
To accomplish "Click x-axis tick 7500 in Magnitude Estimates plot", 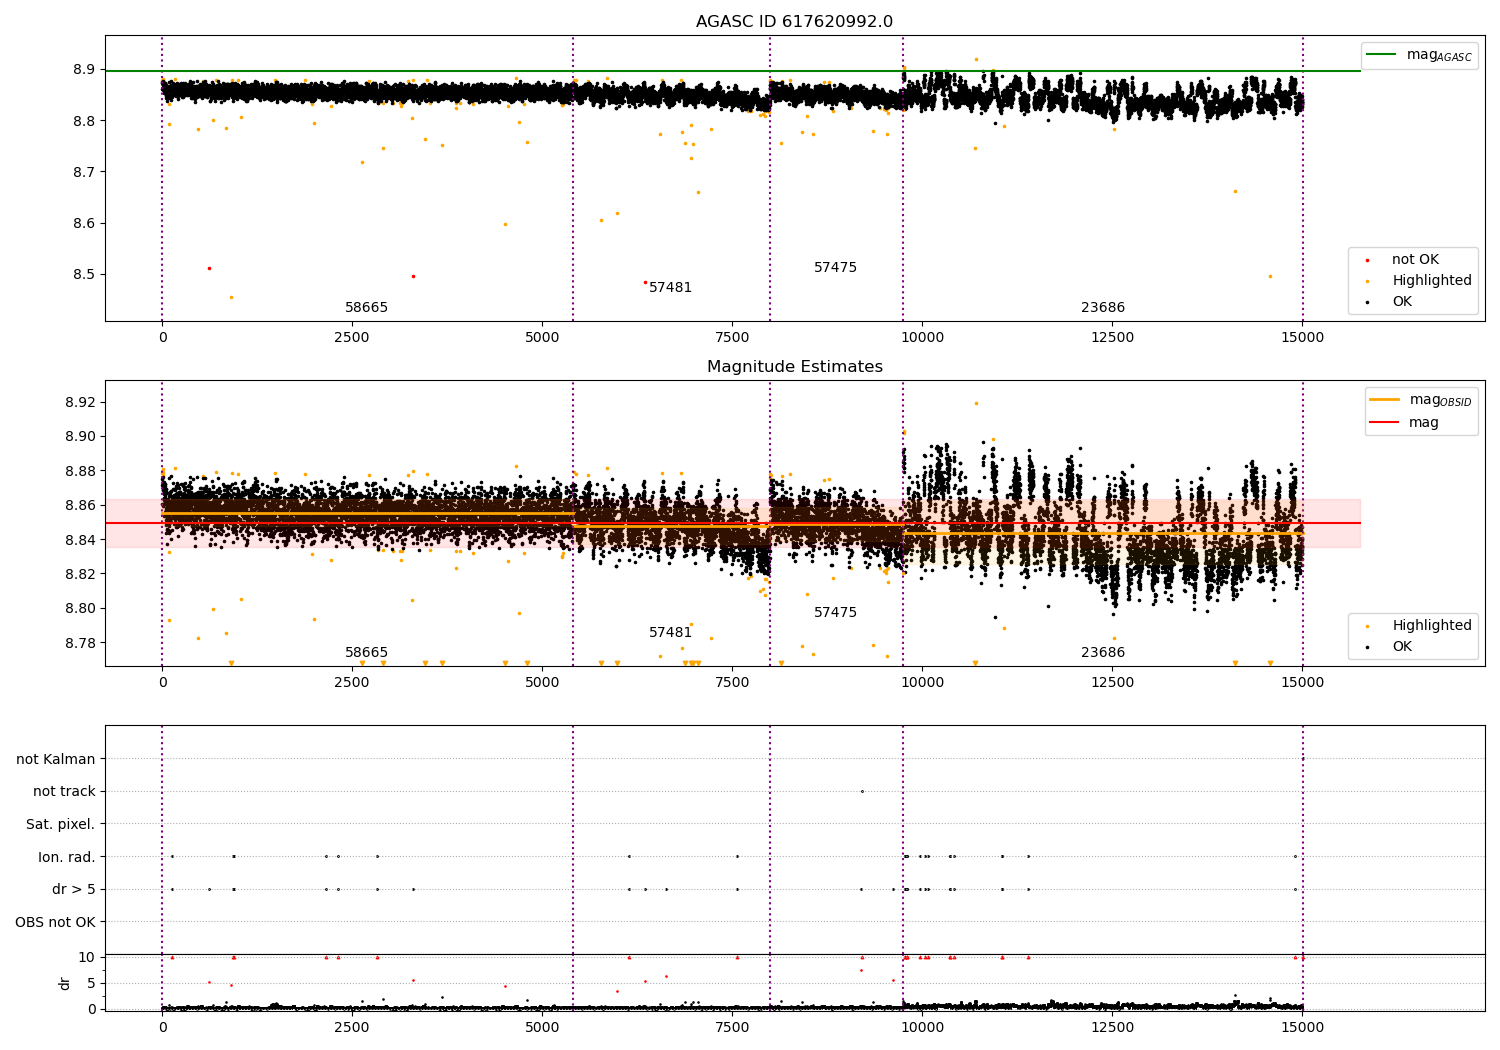I will point(732,683).
